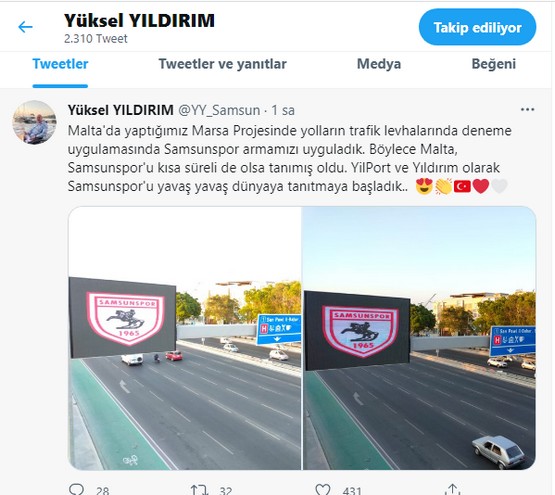Image resolution: width=555 pixels, height=495 pixels.
Task: Click the tweet text about Marsa Projesi
Action: (x=290, y=159)
